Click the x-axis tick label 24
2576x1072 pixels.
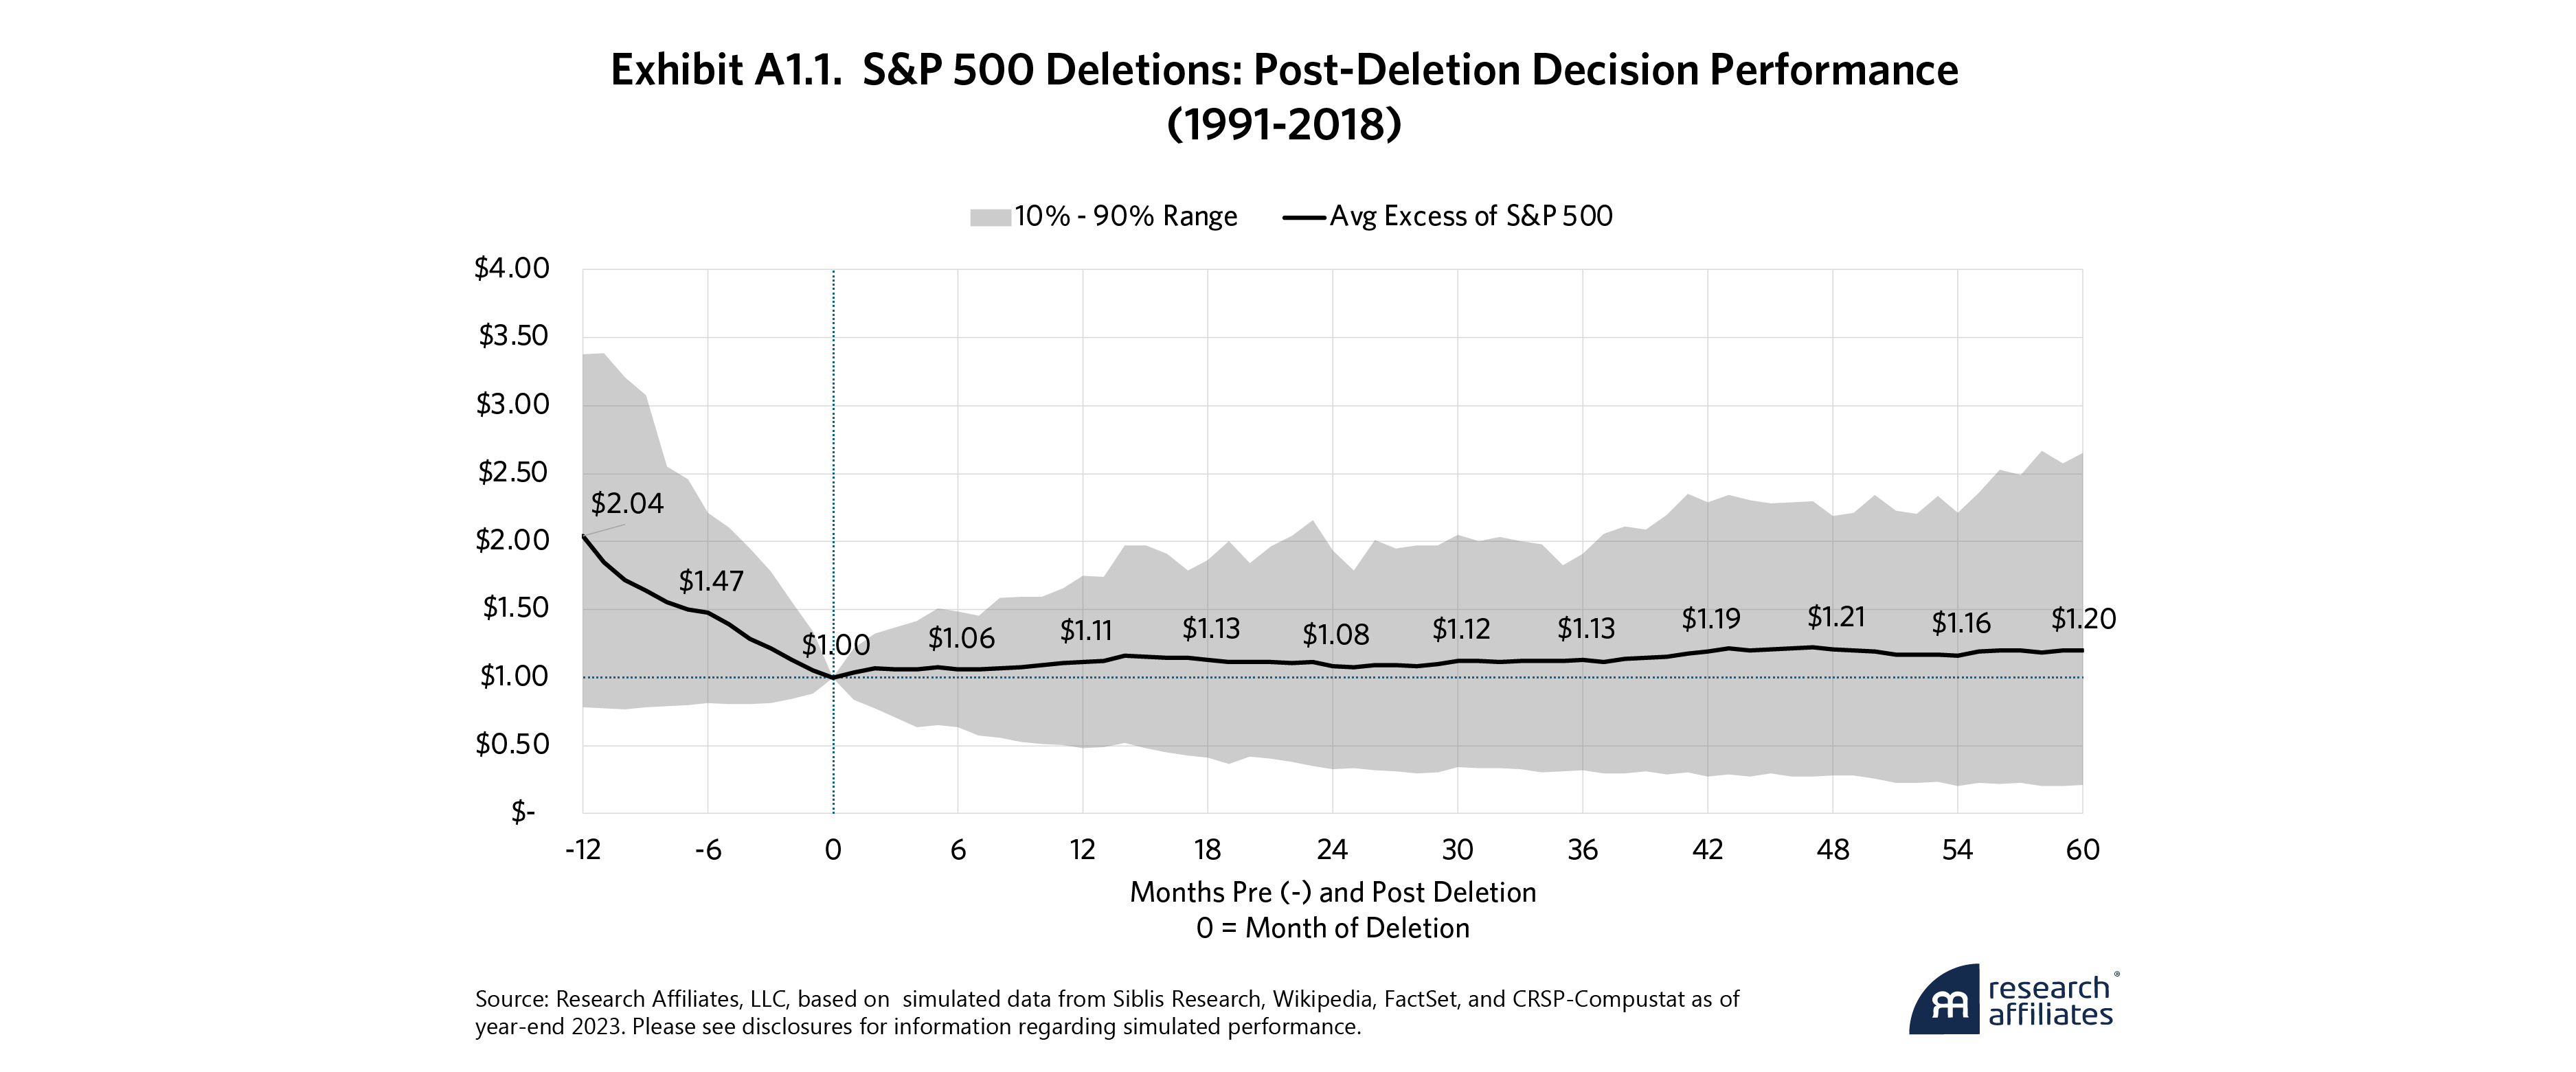[1332, 850]
